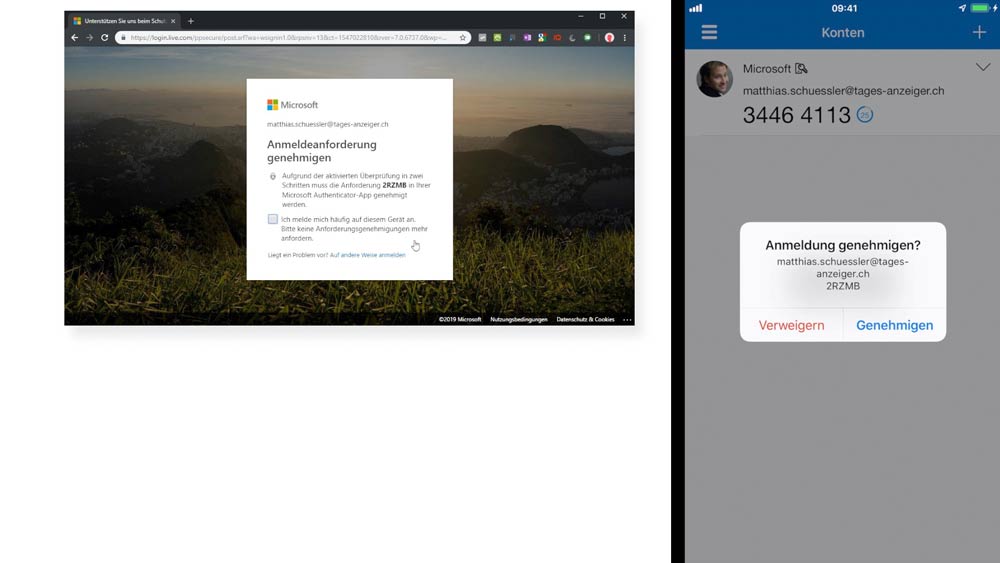Click the shield icon beside verification text

[273, 176]
